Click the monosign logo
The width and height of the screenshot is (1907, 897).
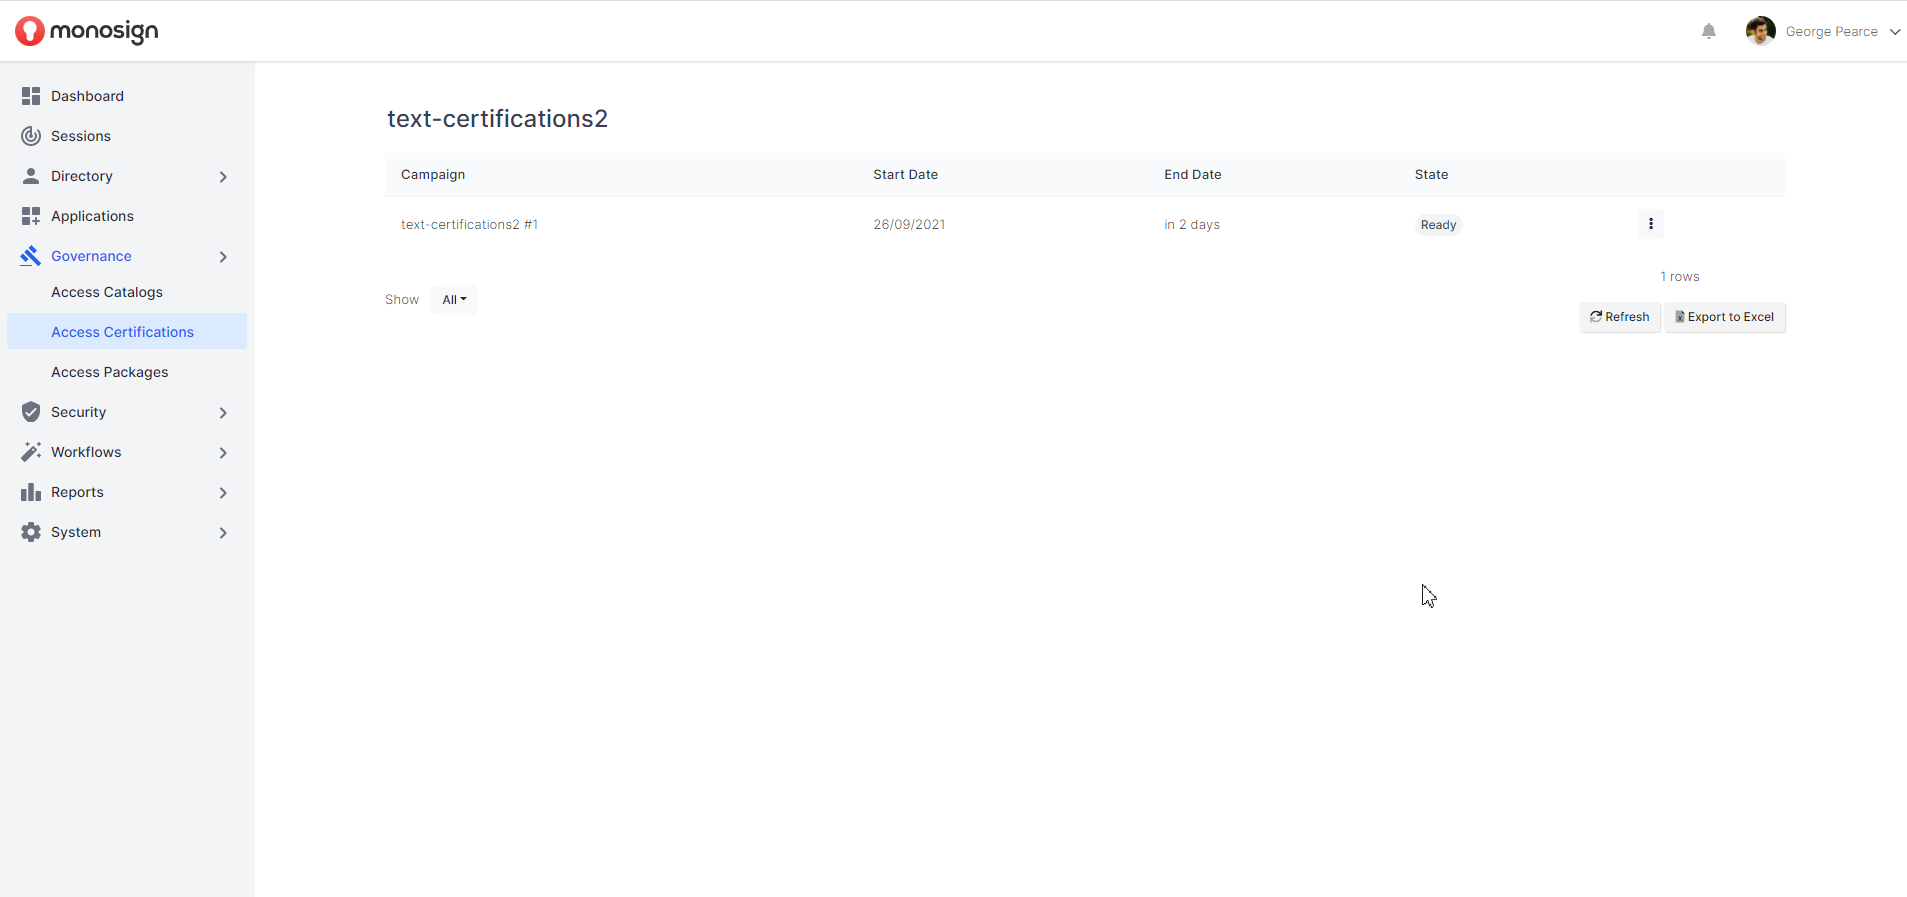(x=87, y=31)
